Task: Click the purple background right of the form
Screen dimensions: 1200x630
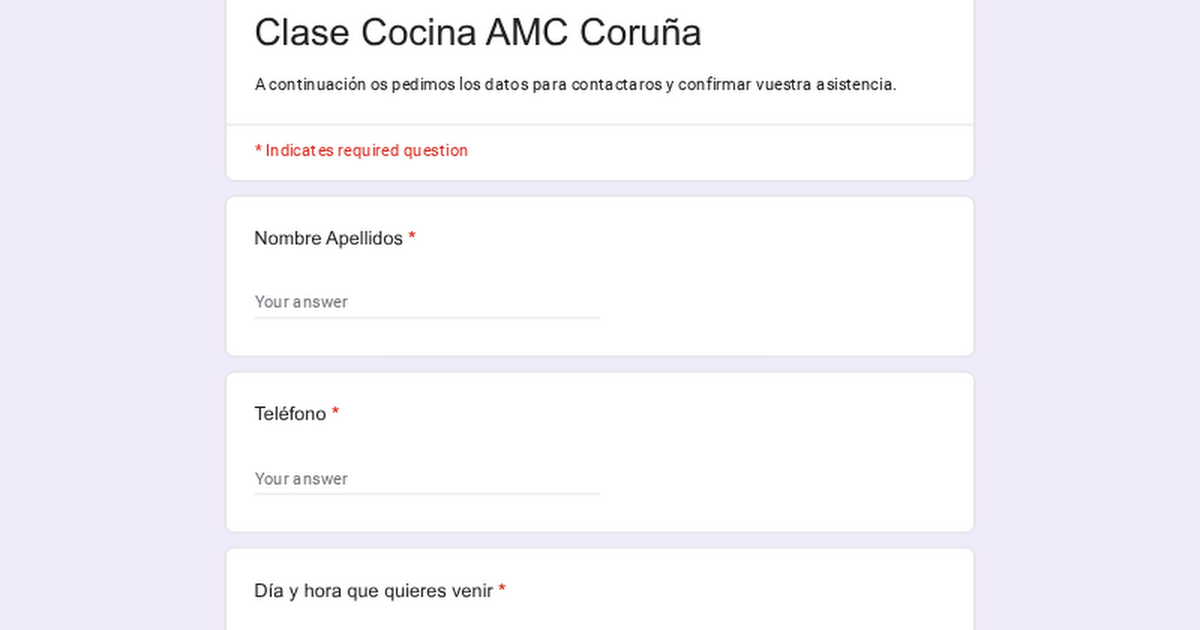Action: click(1088, 315)
